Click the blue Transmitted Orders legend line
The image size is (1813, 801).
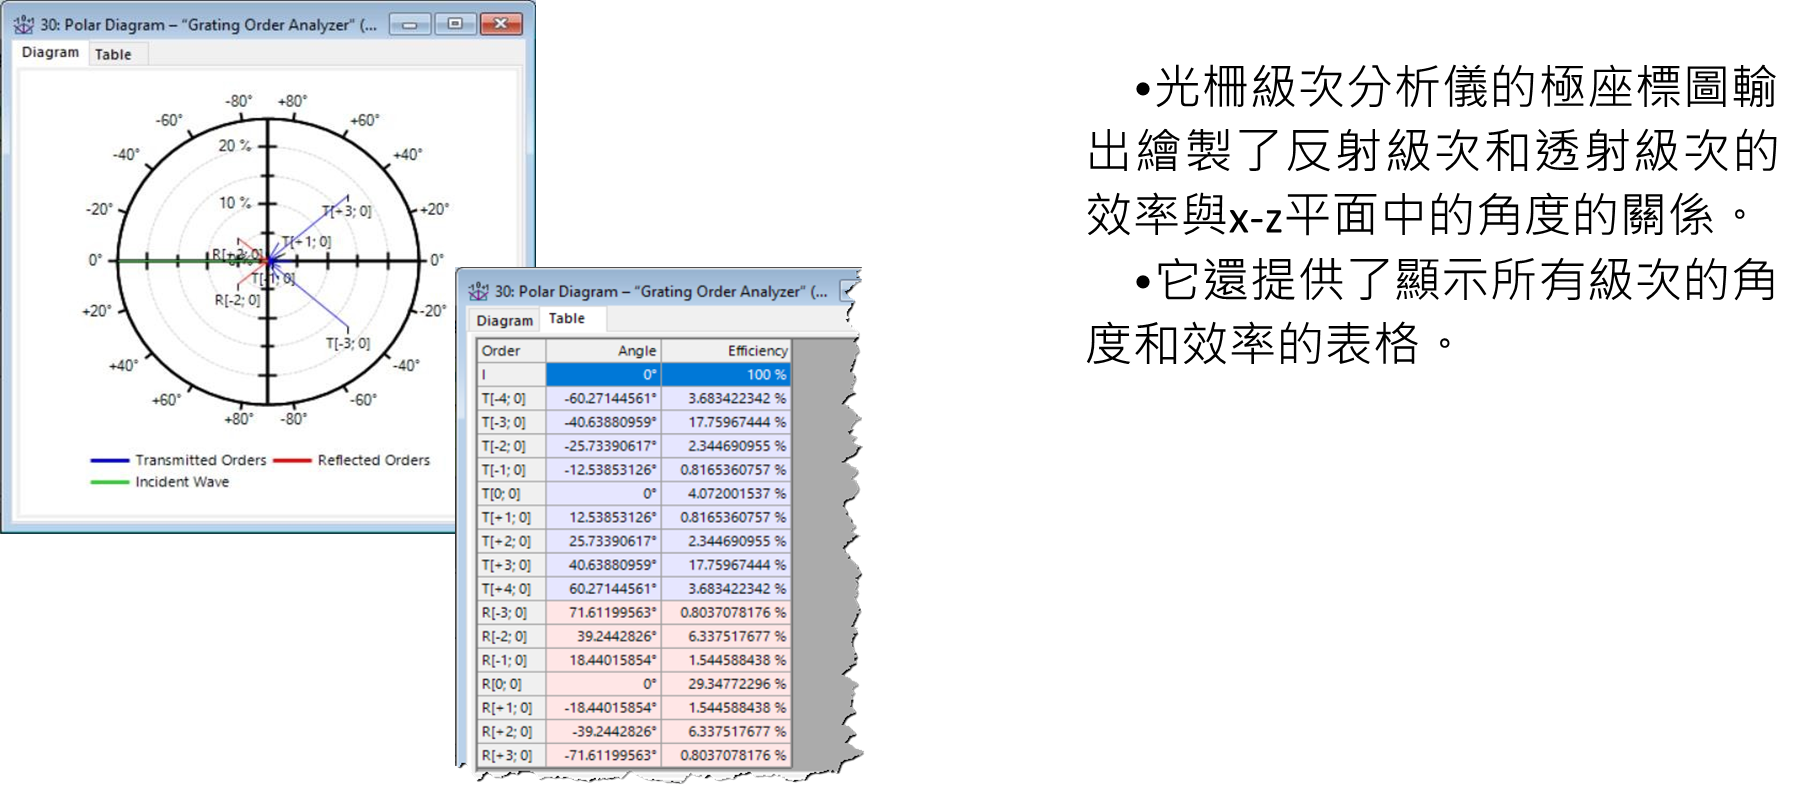[x=110, y=461]
